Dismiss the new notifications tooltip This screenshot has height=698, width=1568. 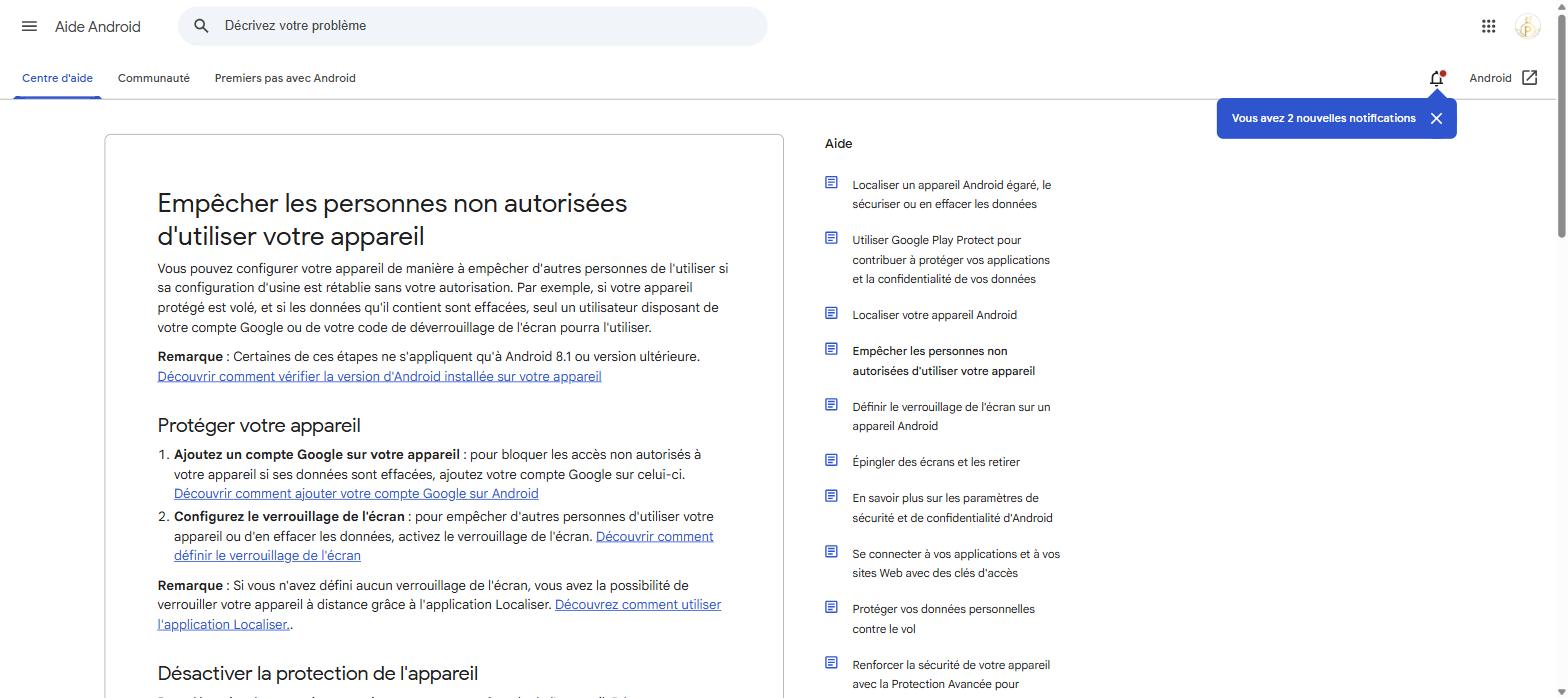click(1436, 118)
